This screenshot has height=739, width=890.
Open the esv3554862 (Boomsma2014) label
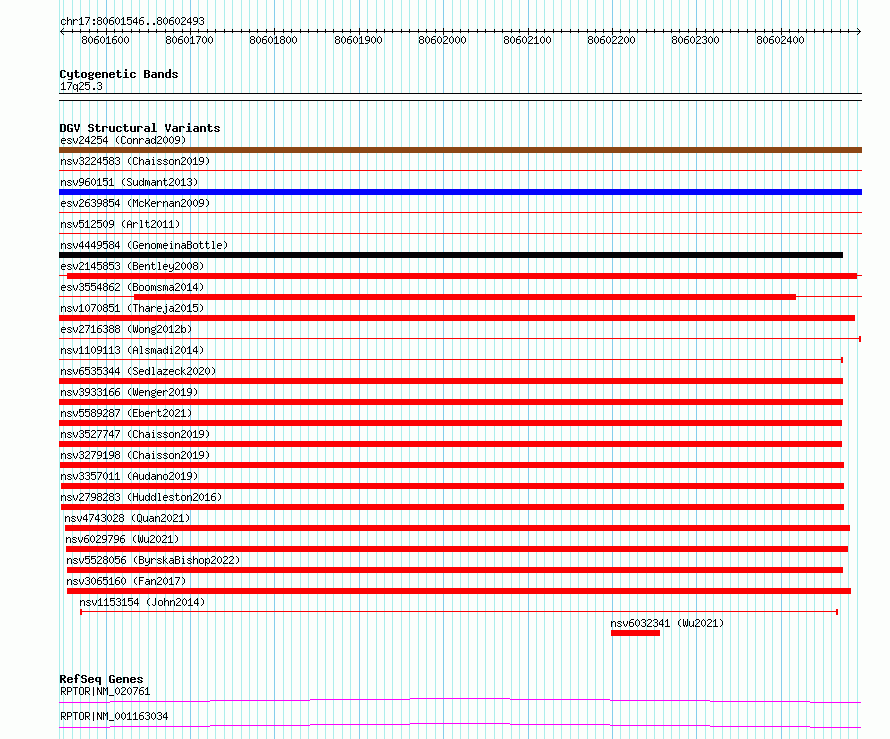tap(132, 287)
